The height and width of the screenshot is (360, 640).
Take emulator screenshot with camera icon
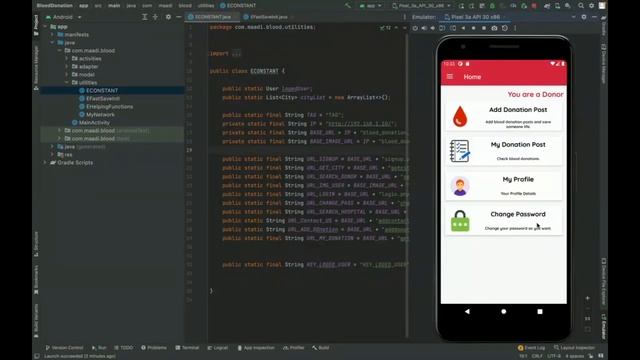coord(494,28)
